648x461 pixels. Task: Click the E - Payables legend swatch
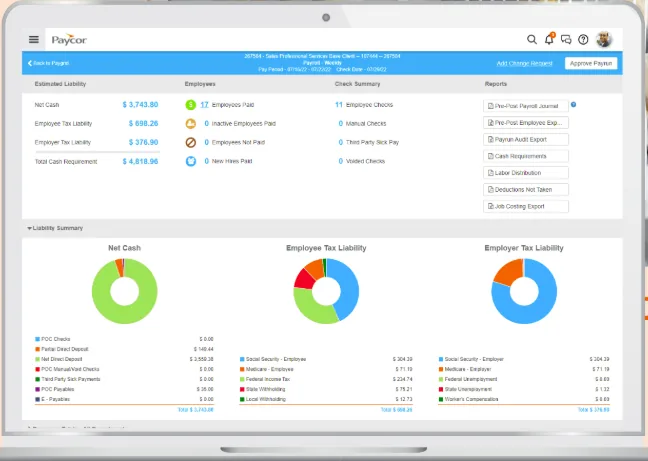click(x=38, y=399)
